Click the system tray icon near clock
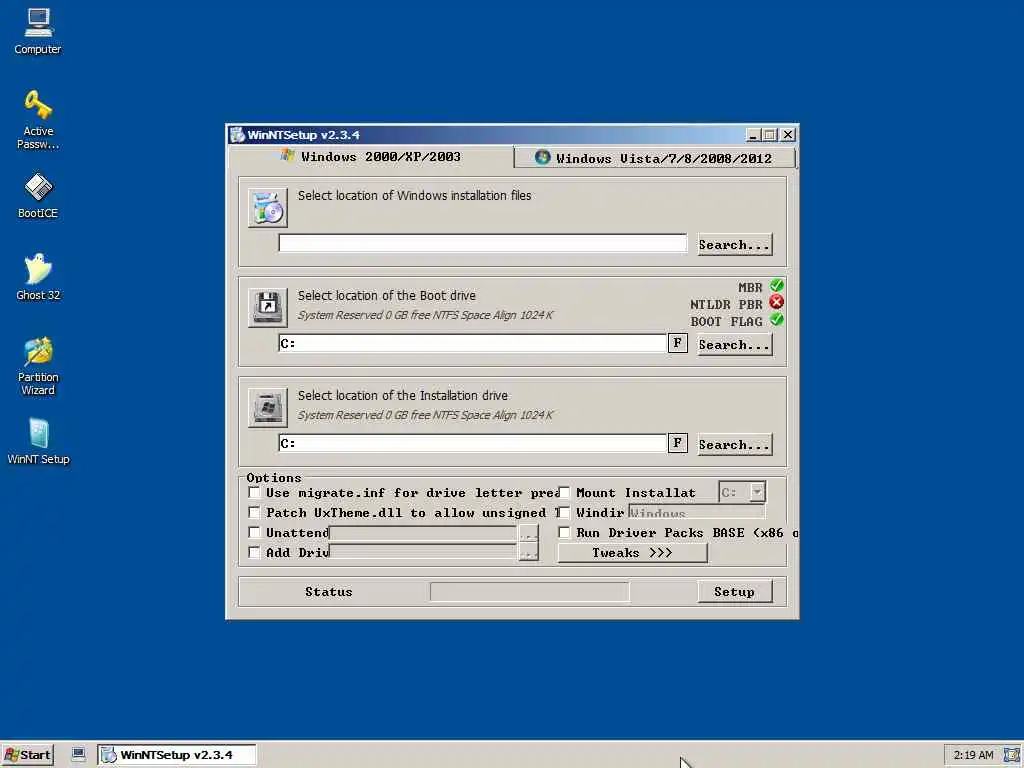 [1012, 755]
